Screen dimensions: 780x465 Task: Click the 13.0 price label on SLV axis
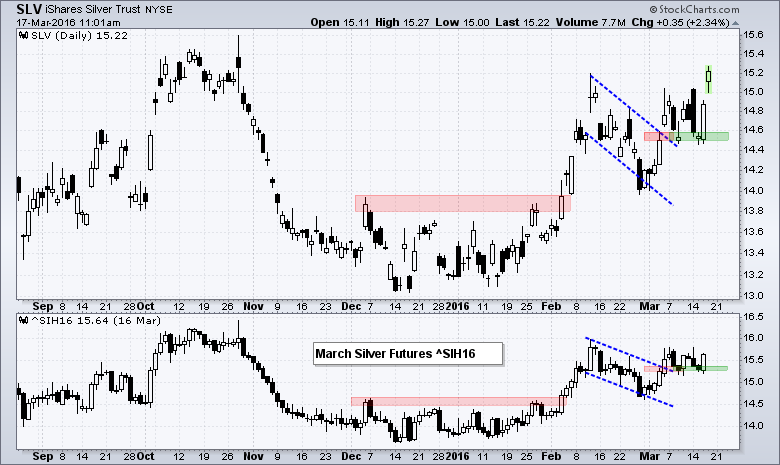tap(753, 295)
